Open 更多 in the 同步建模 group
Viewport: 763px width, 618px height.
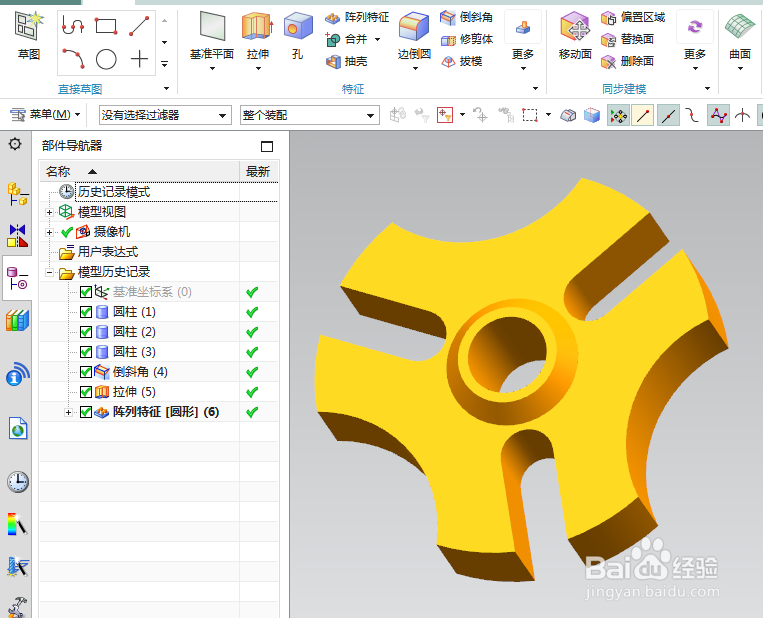[695, 41]
